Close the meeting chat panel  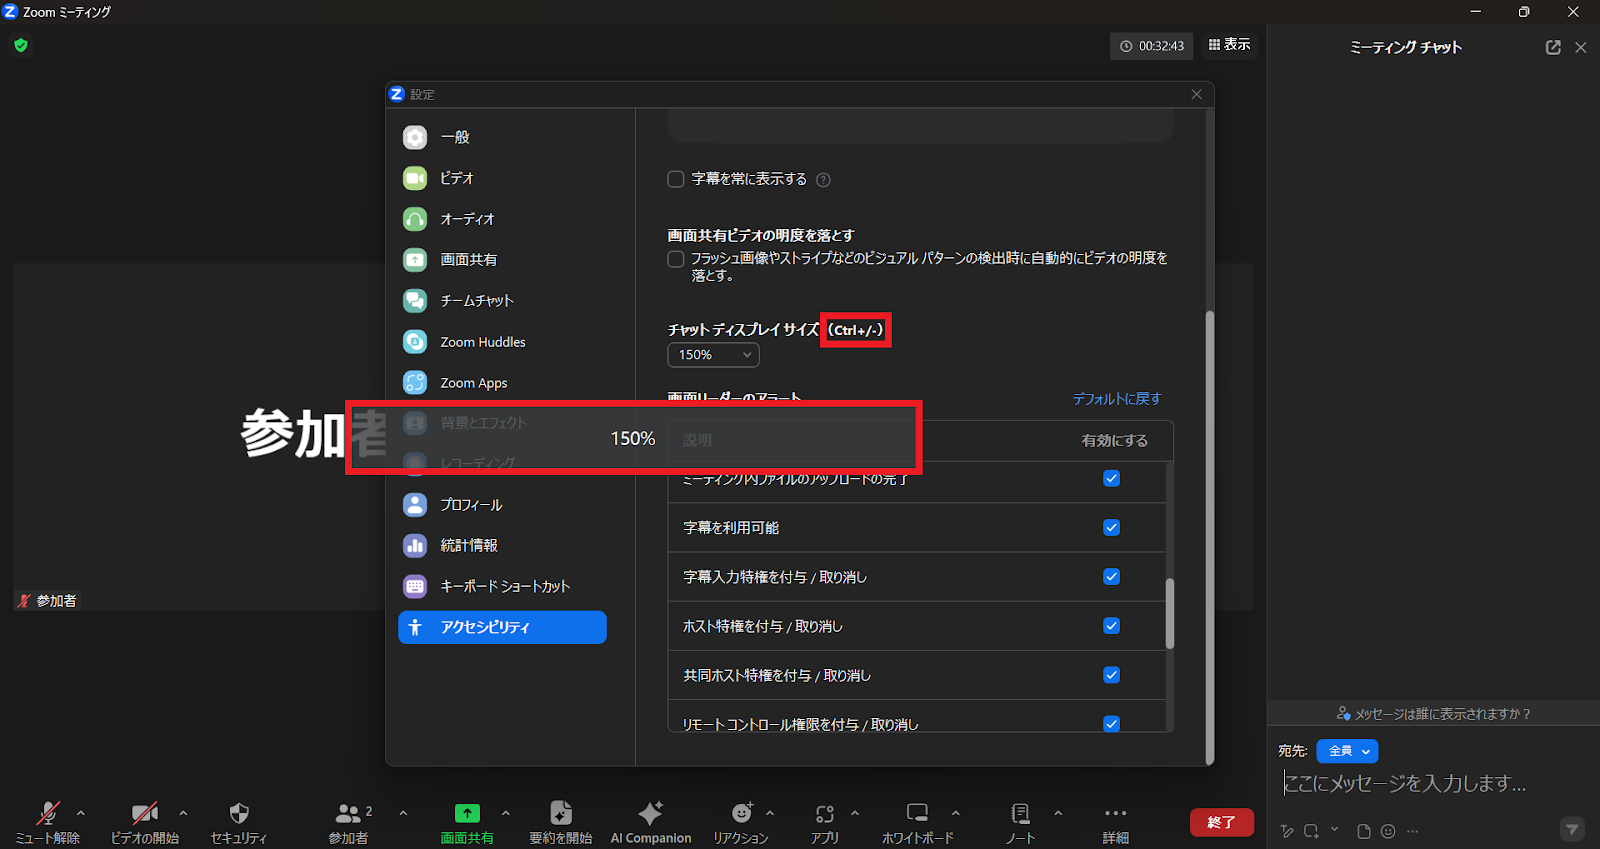(x=1581, y=47)
